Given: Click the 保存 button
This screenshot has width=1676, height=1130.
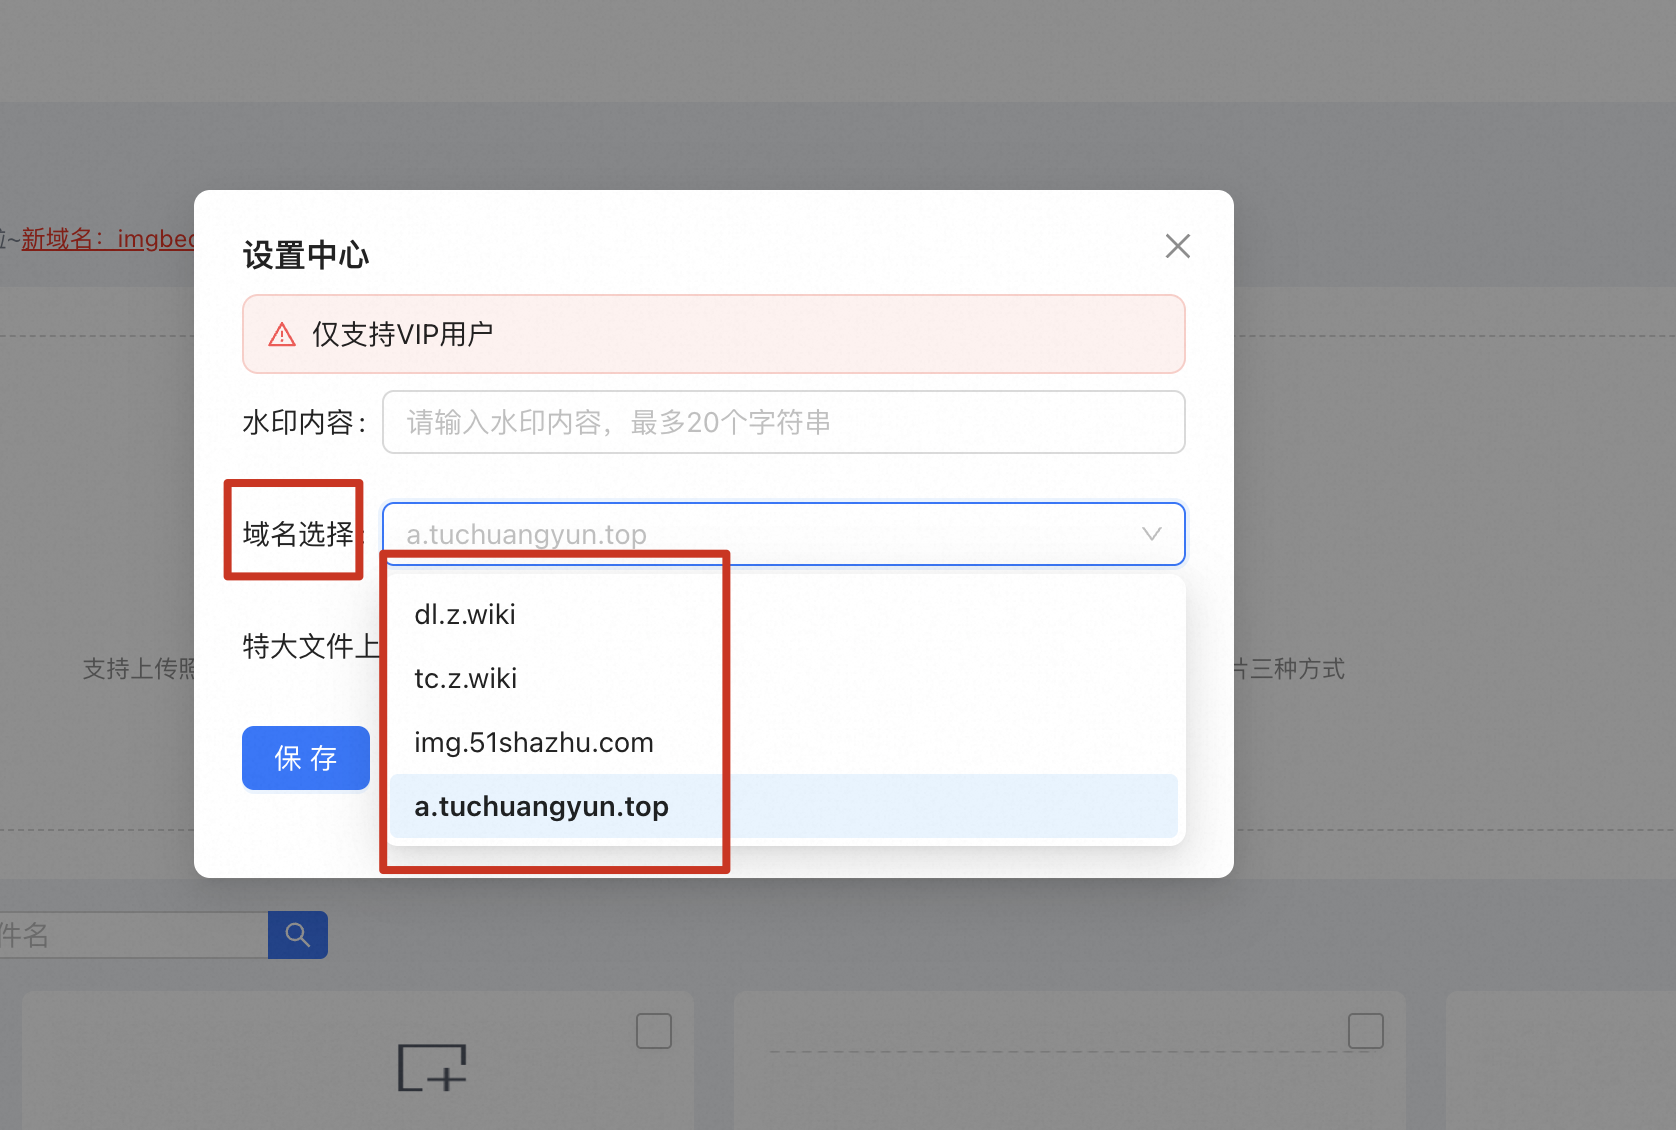Looking at the screenshot, I should pyautogui.click(x=306, y=758).
